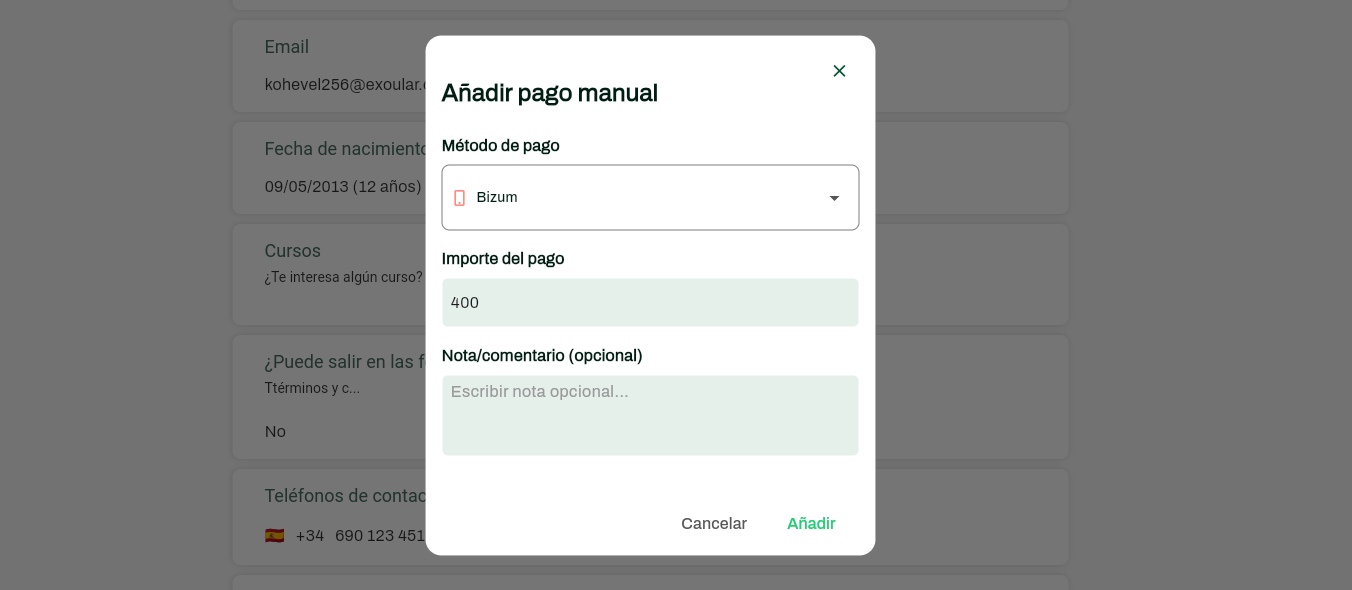Viewport: 1352px width, 590px height.
Task: Expand the payment method dropdown arrow
Action: 833,198
